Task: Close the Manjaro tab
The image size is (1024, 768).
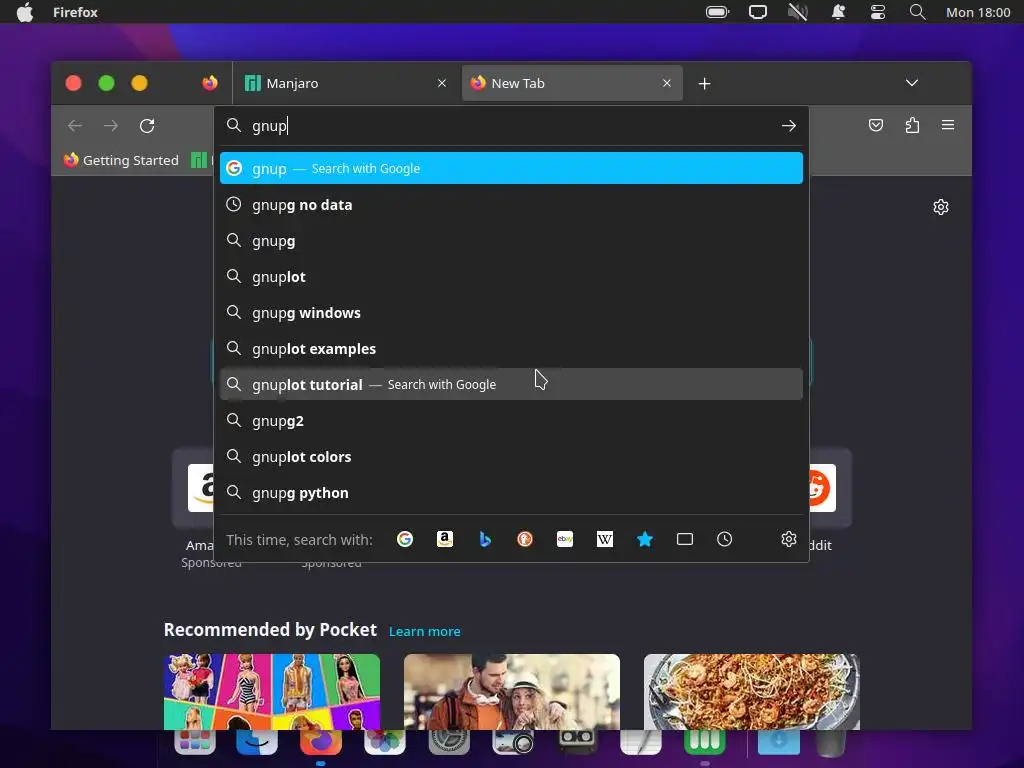Action: click(442, 83)
